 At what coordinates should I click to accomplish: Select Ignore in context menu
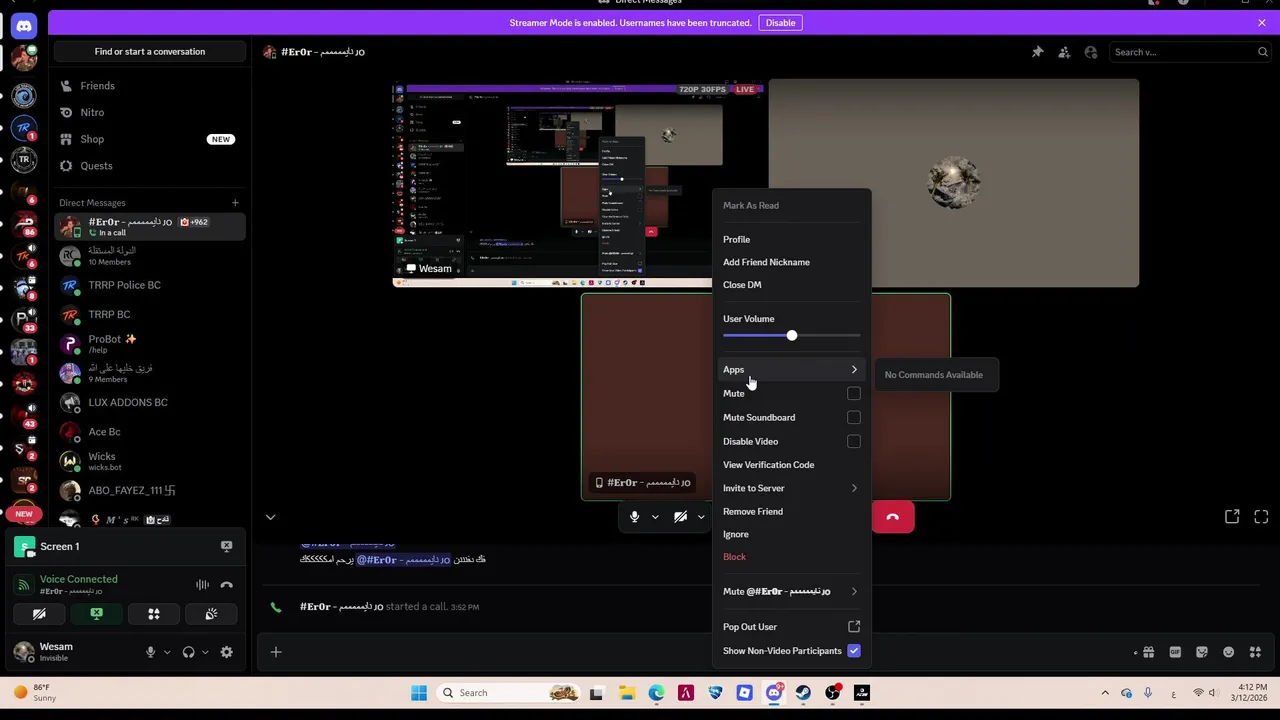(791, 534)
